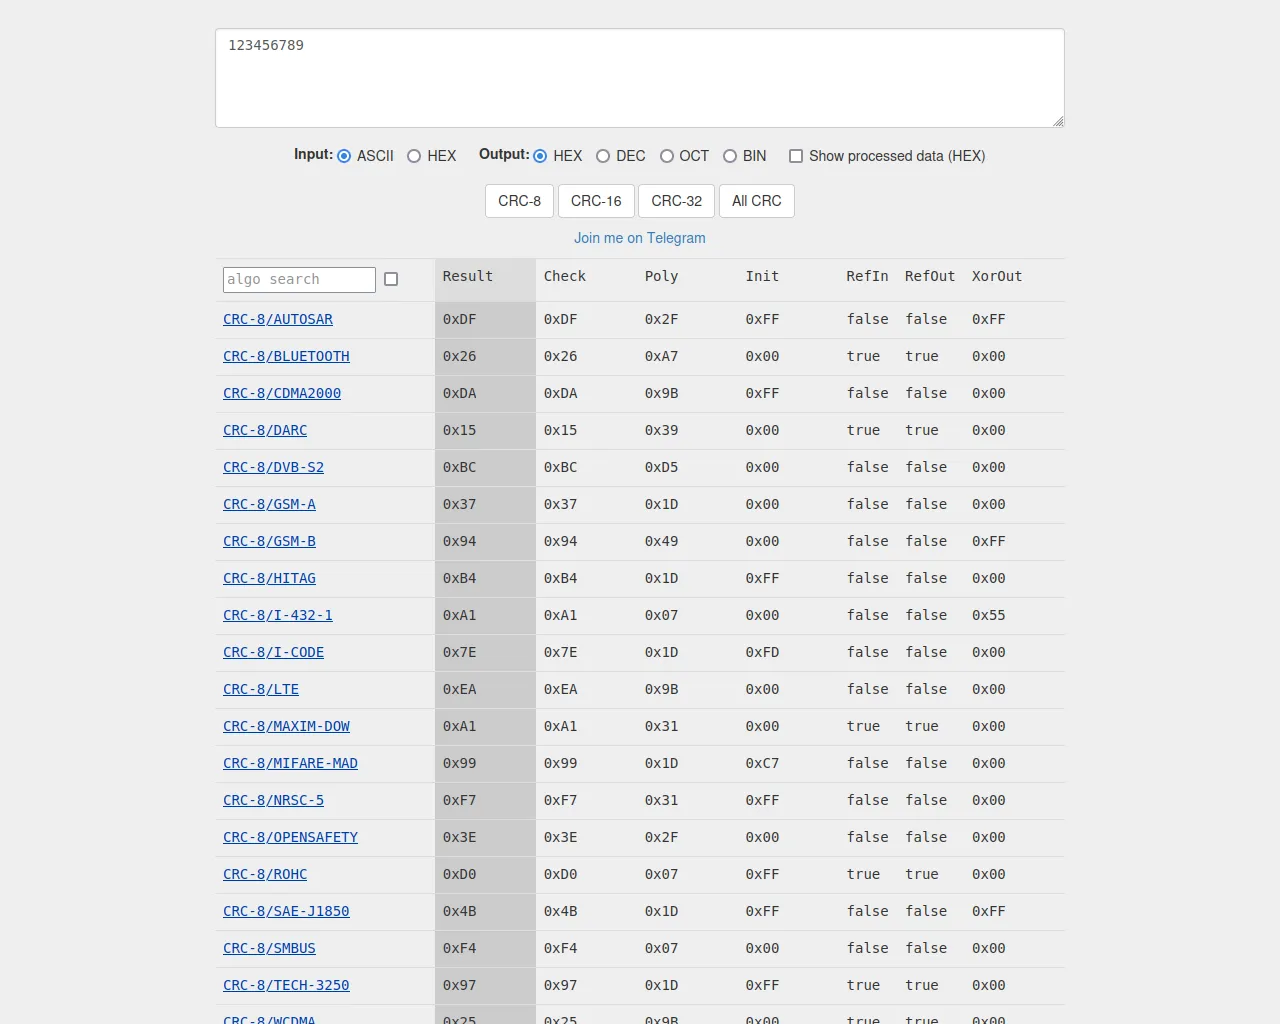Click inside the 123456789 text area
Viewport: 1280px width, 1024px height.
(x=640, y=78)
